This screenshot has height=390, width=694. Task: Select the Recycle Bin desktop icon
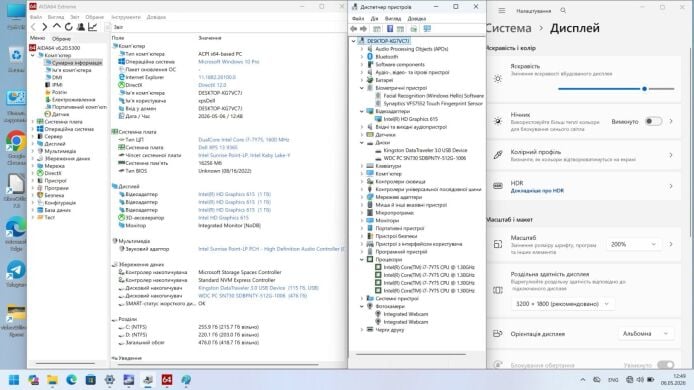(16, 60)
